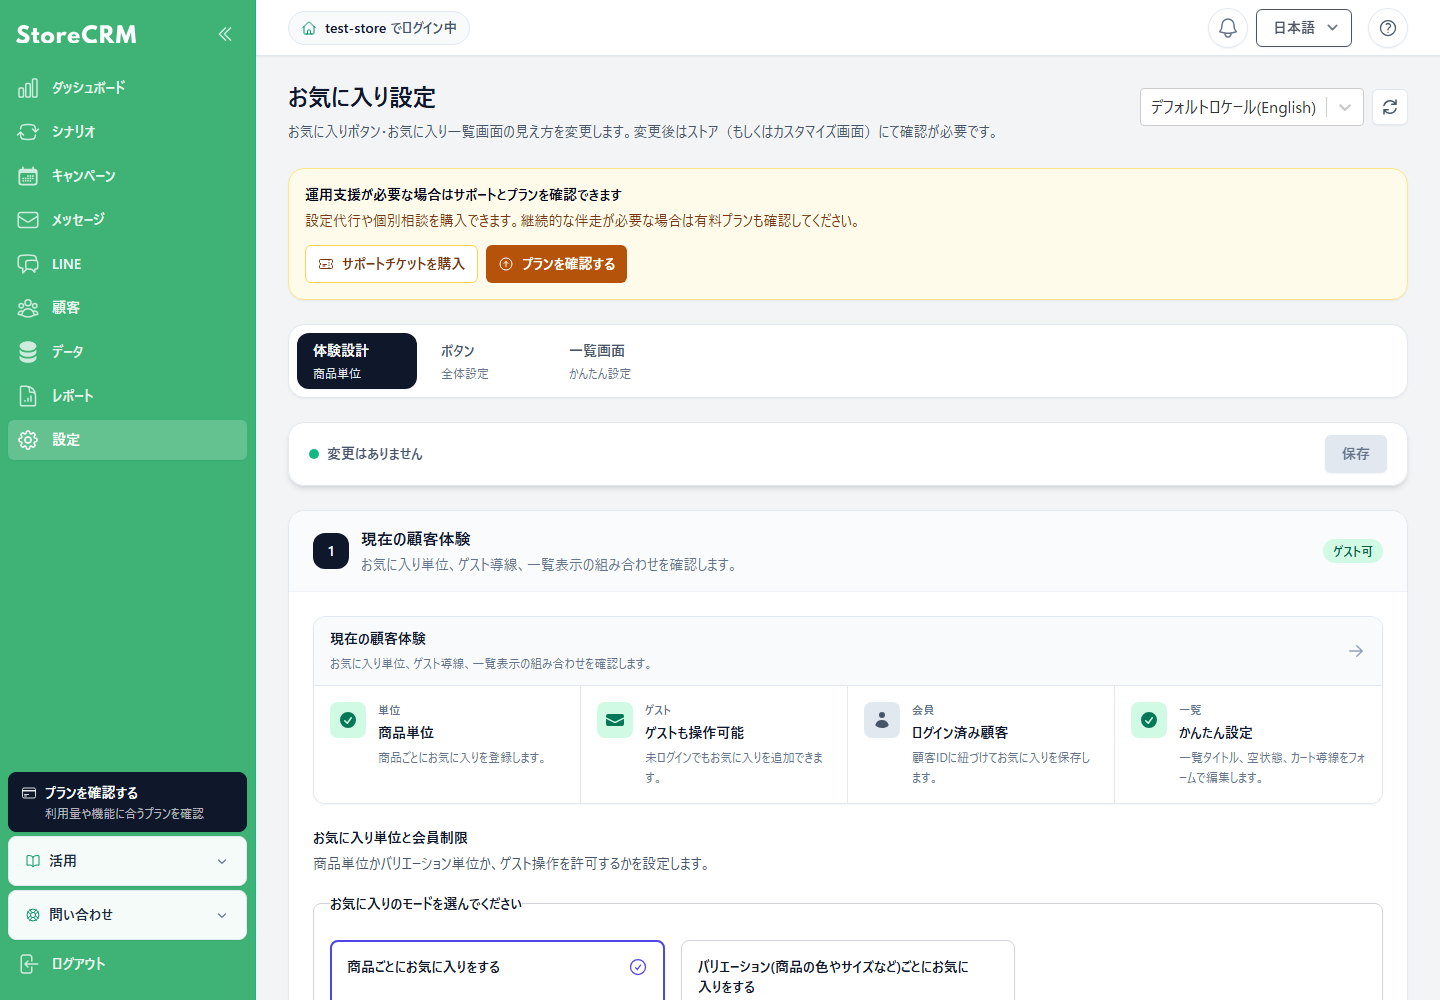Image resolution: width=1440 pixels, height=1000 pixels.
Task: Click the refresh icon next to the locale selector
Action: click(x=1390, y=107)
